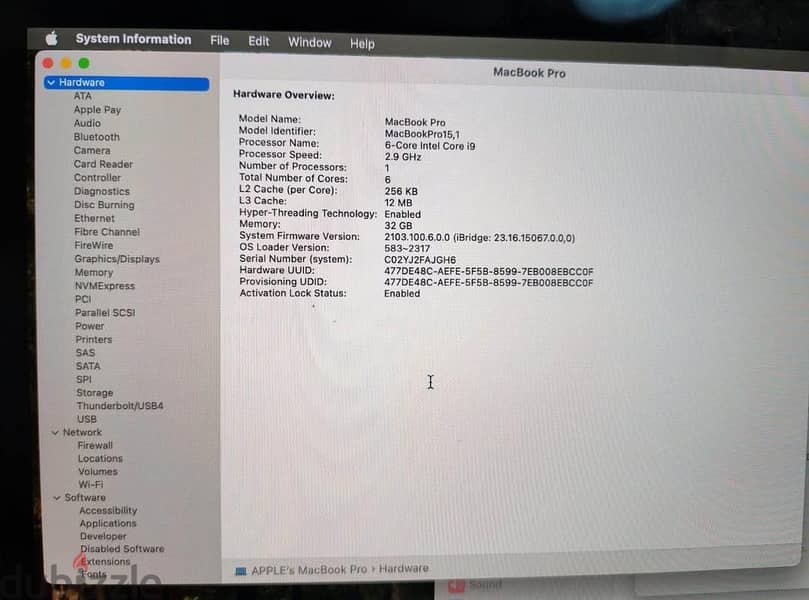The height and width of the screenshot is (600, 809).
Task: Select PCI in the sidebar
Action: pos(83,299)
